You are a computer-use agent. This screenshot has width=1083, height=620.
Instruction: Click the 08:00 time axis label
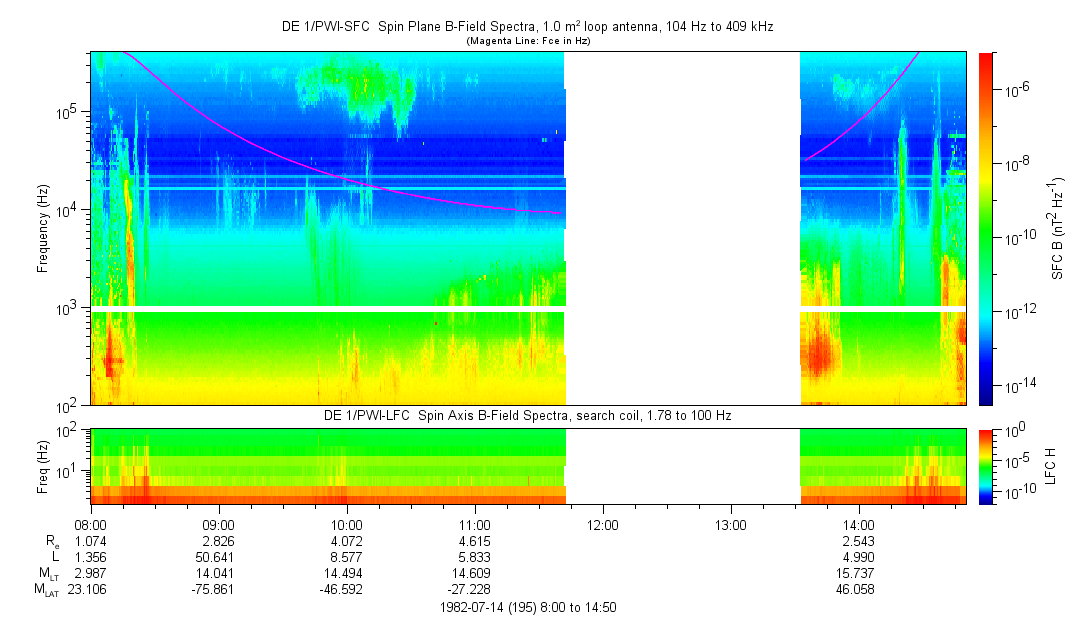click(90, 525)
